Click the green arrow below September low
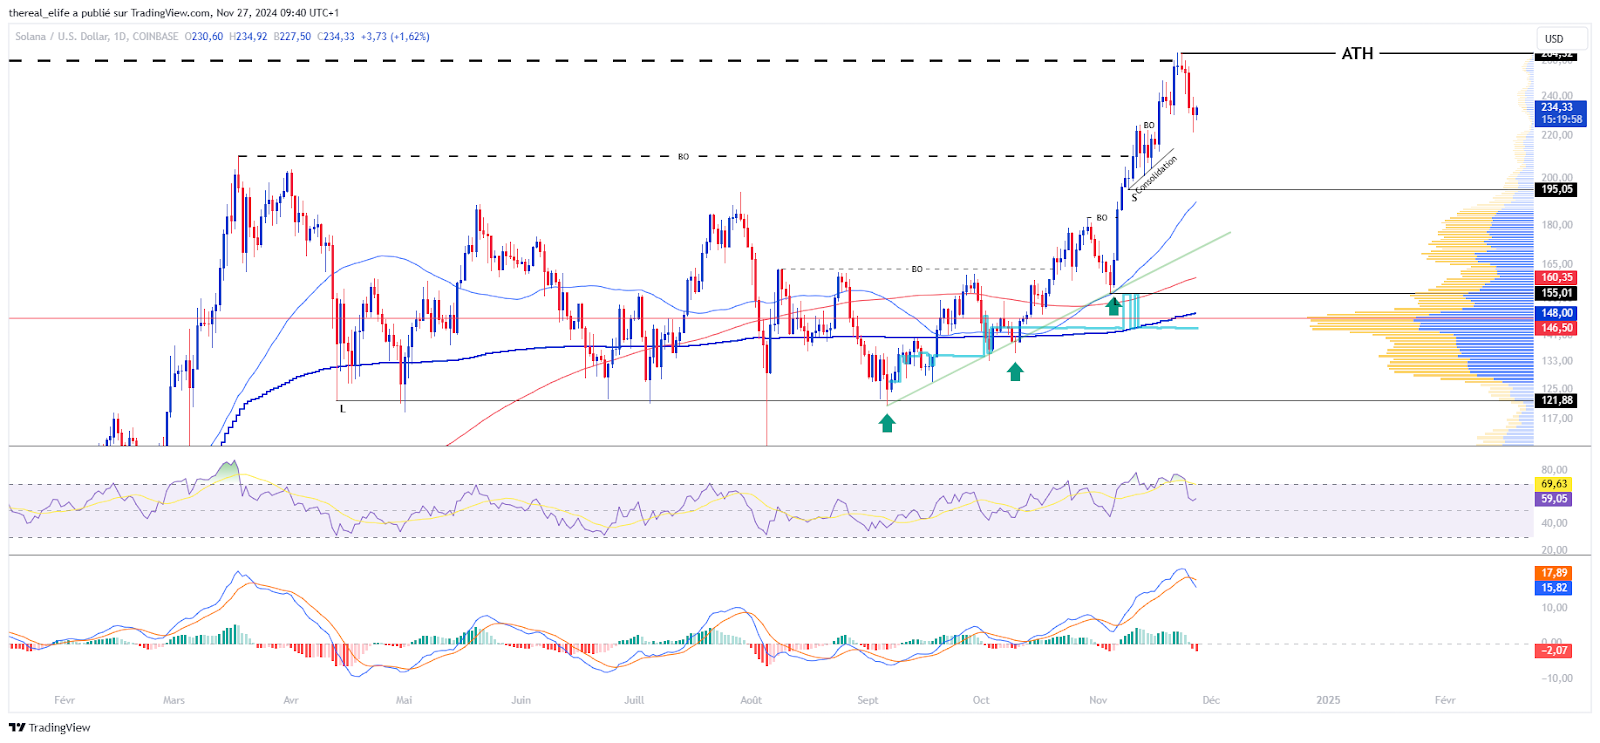 click(x=887, y=422)
